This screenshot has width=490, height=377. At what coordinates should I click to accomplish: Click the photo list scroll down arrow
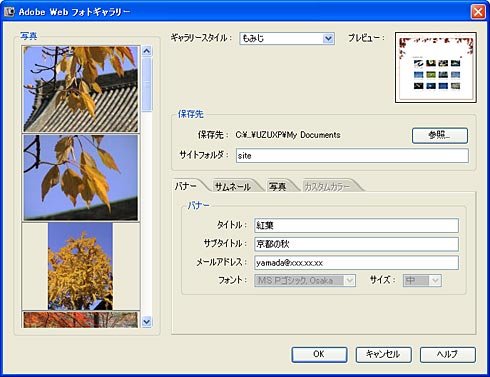pyautogui.click(x=147, y=322)
